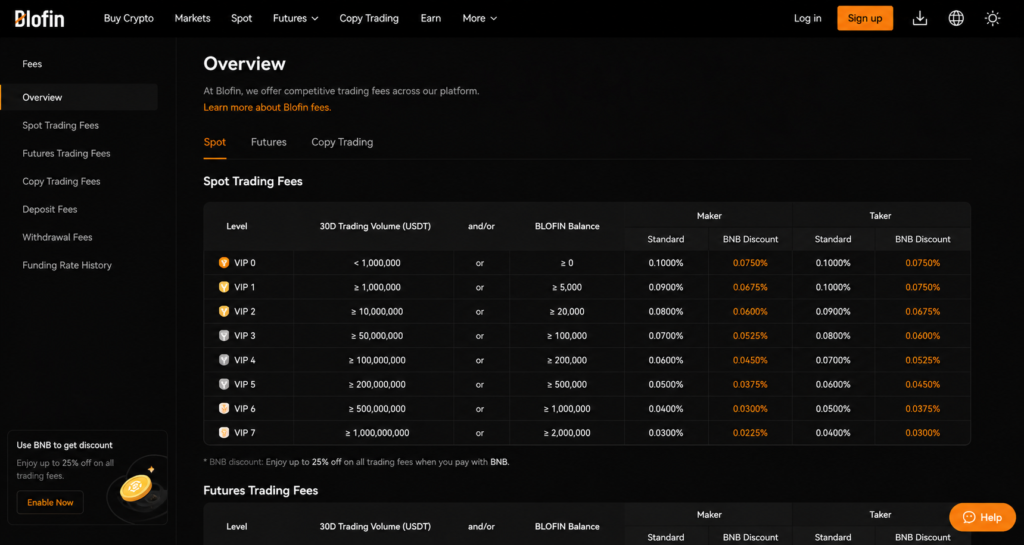
Task: Click the VIP 7 badge icon
Action: [x=224, y=433]
